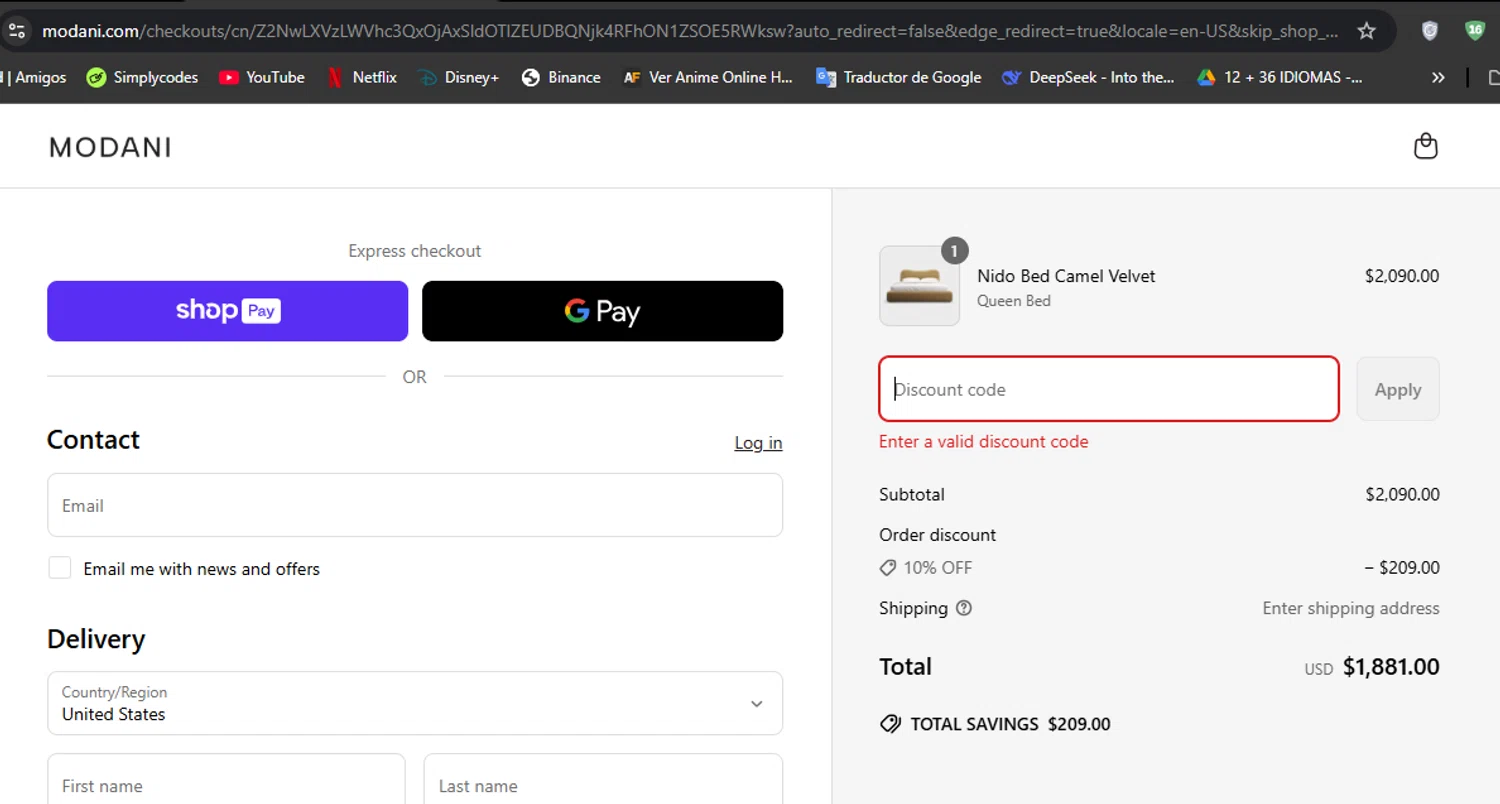Open the DeepSeek bookmark
Image resolution: width=1500 pixels, height=804 pixels.
click(x=1088, y=77)
